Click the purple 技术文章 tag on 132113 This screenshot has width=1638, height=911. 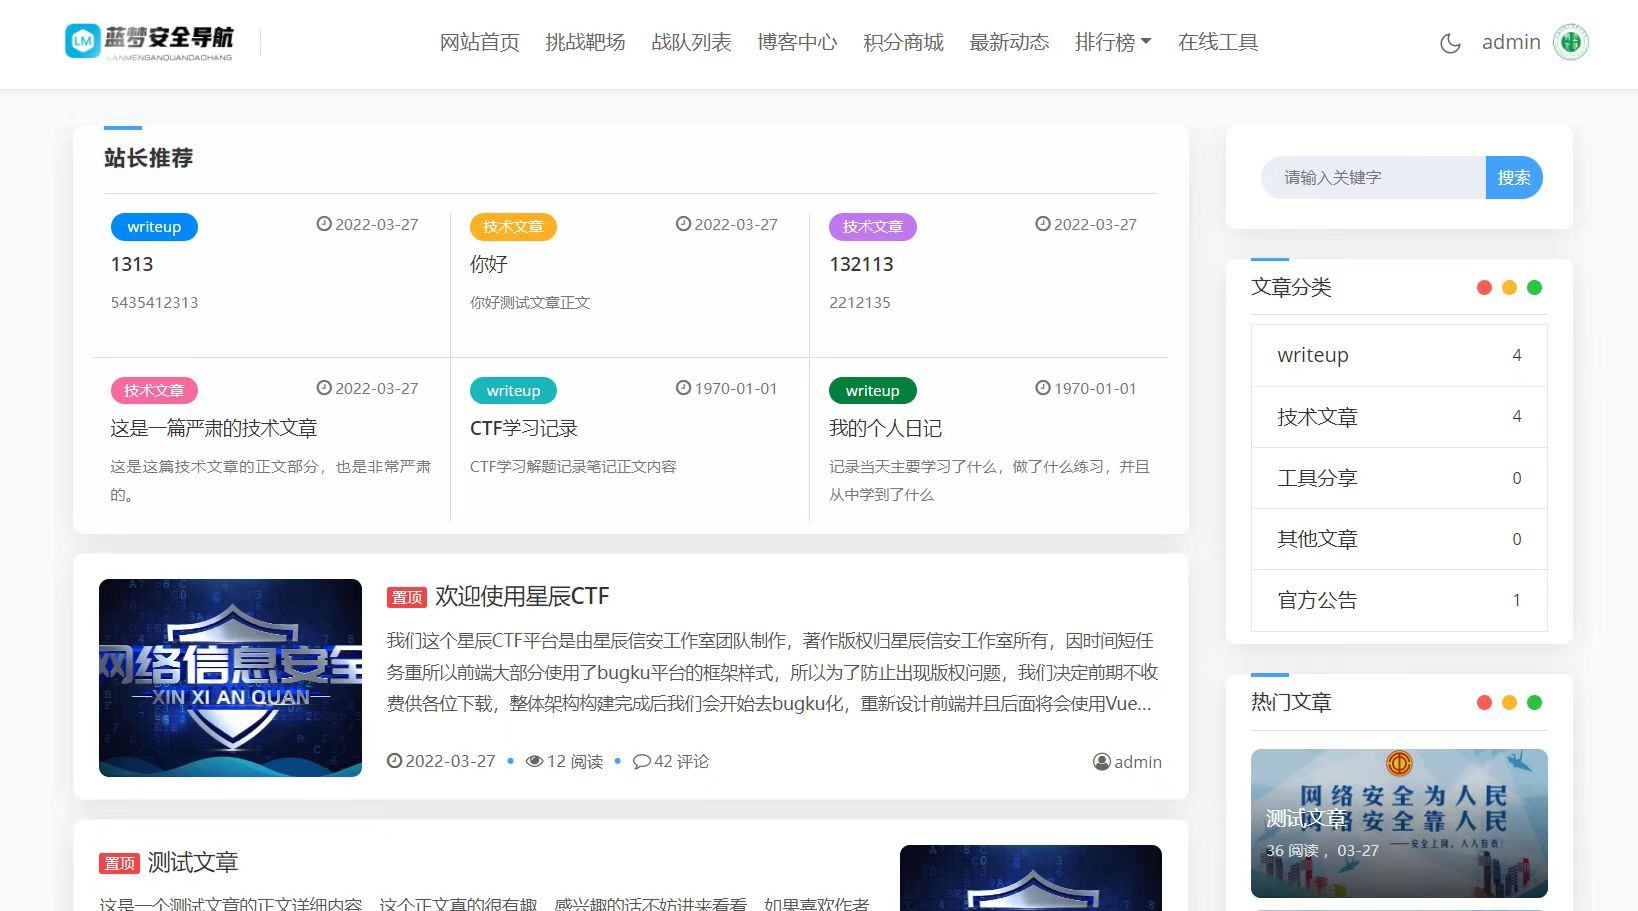click(873, 227)
